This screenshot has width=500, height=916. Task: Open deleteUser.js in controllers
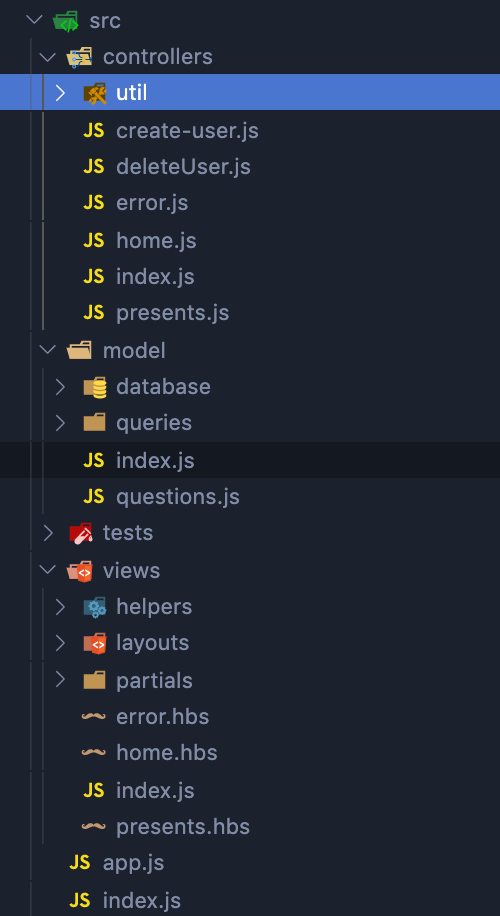[183, 167]
